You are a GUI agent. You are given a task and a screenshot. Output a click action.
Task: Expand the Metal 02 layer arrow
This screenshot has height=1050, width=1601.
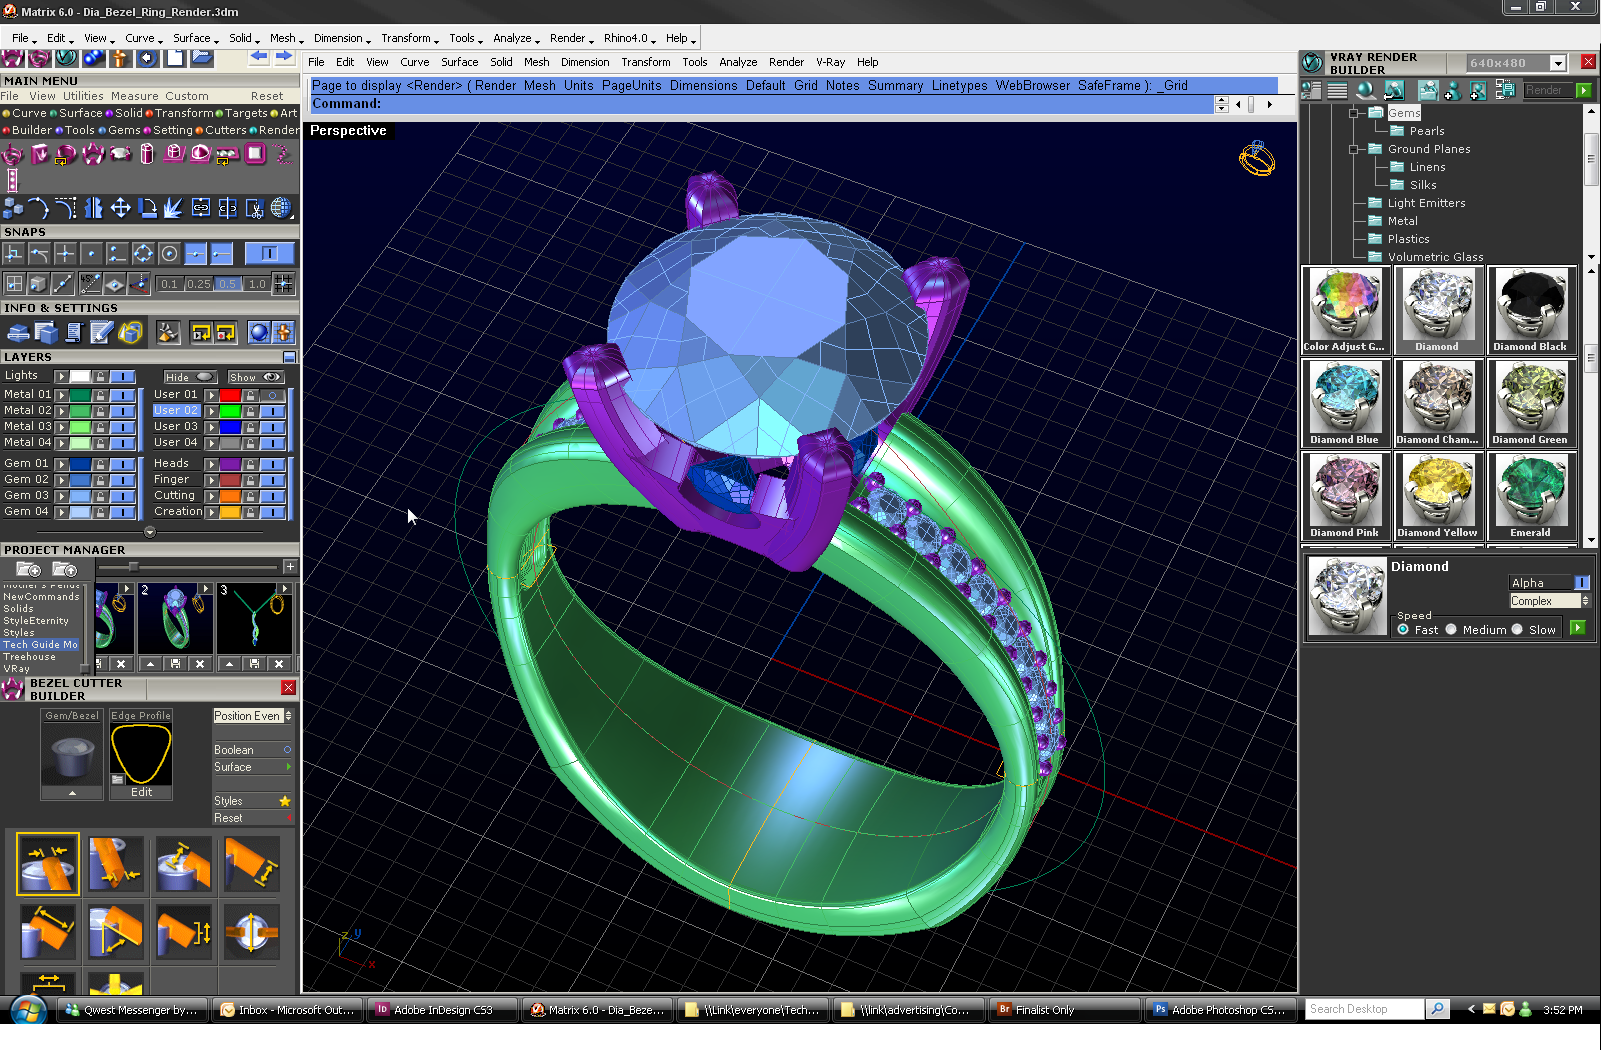[x=62, y=411]
